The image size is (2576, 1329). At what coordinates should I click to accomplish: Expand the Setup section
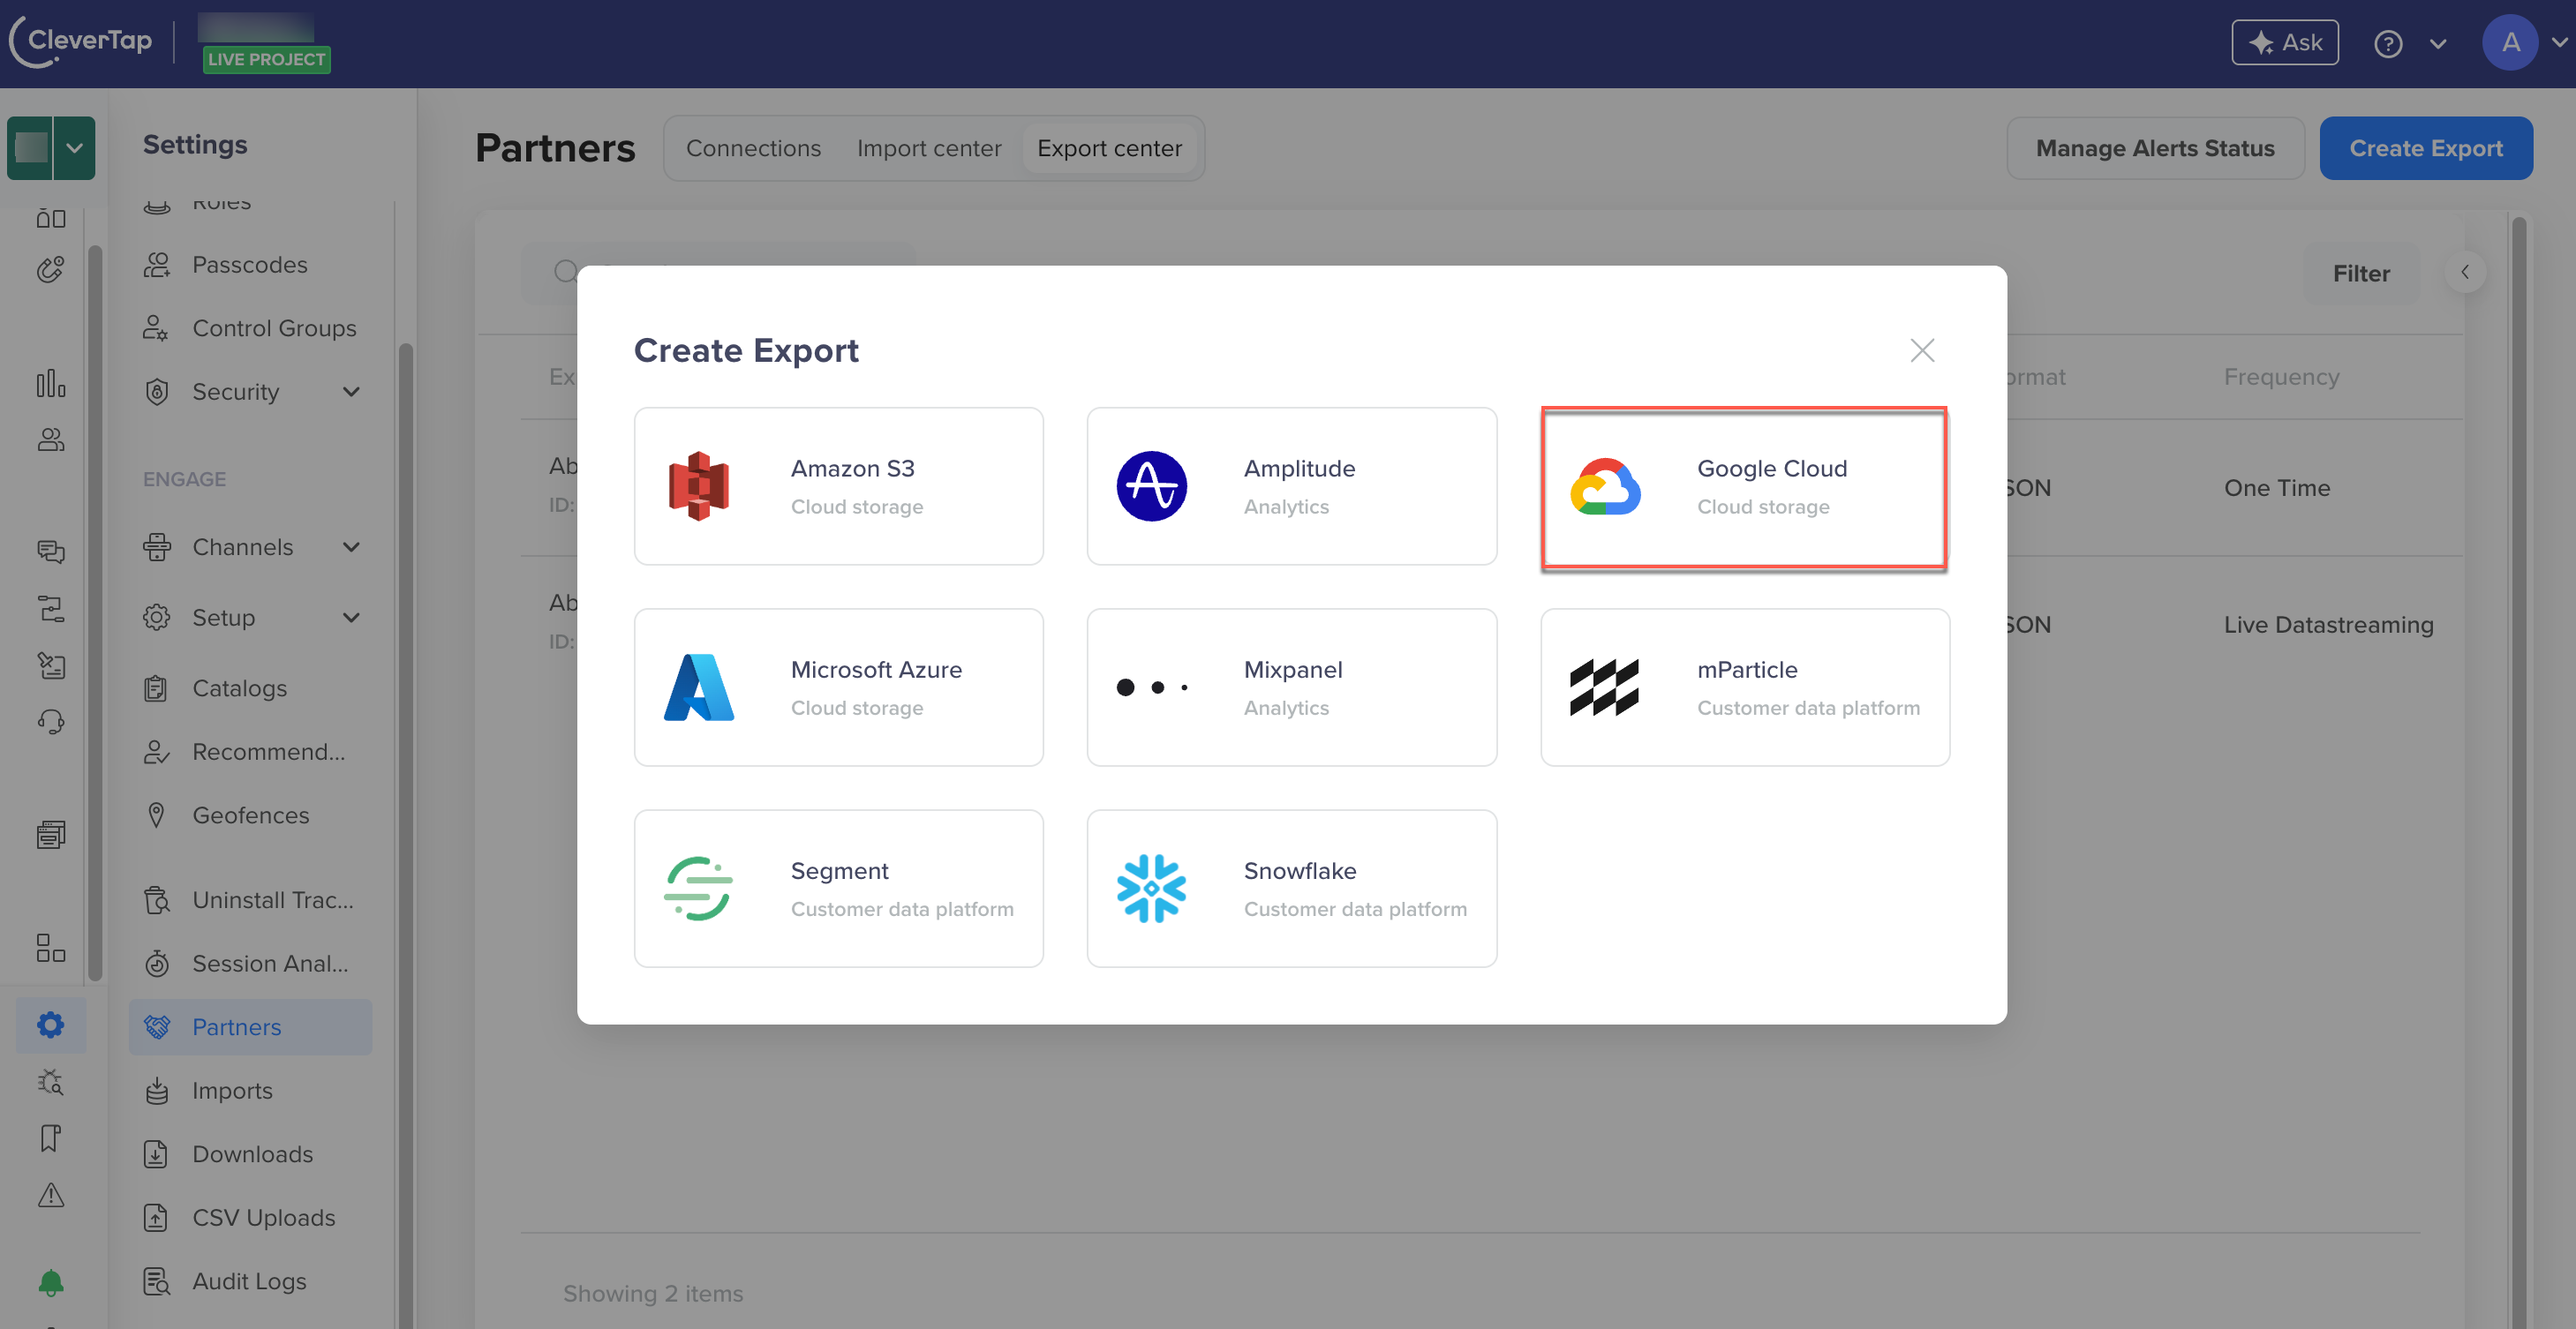pyautogui.click(x=250, y=617)
